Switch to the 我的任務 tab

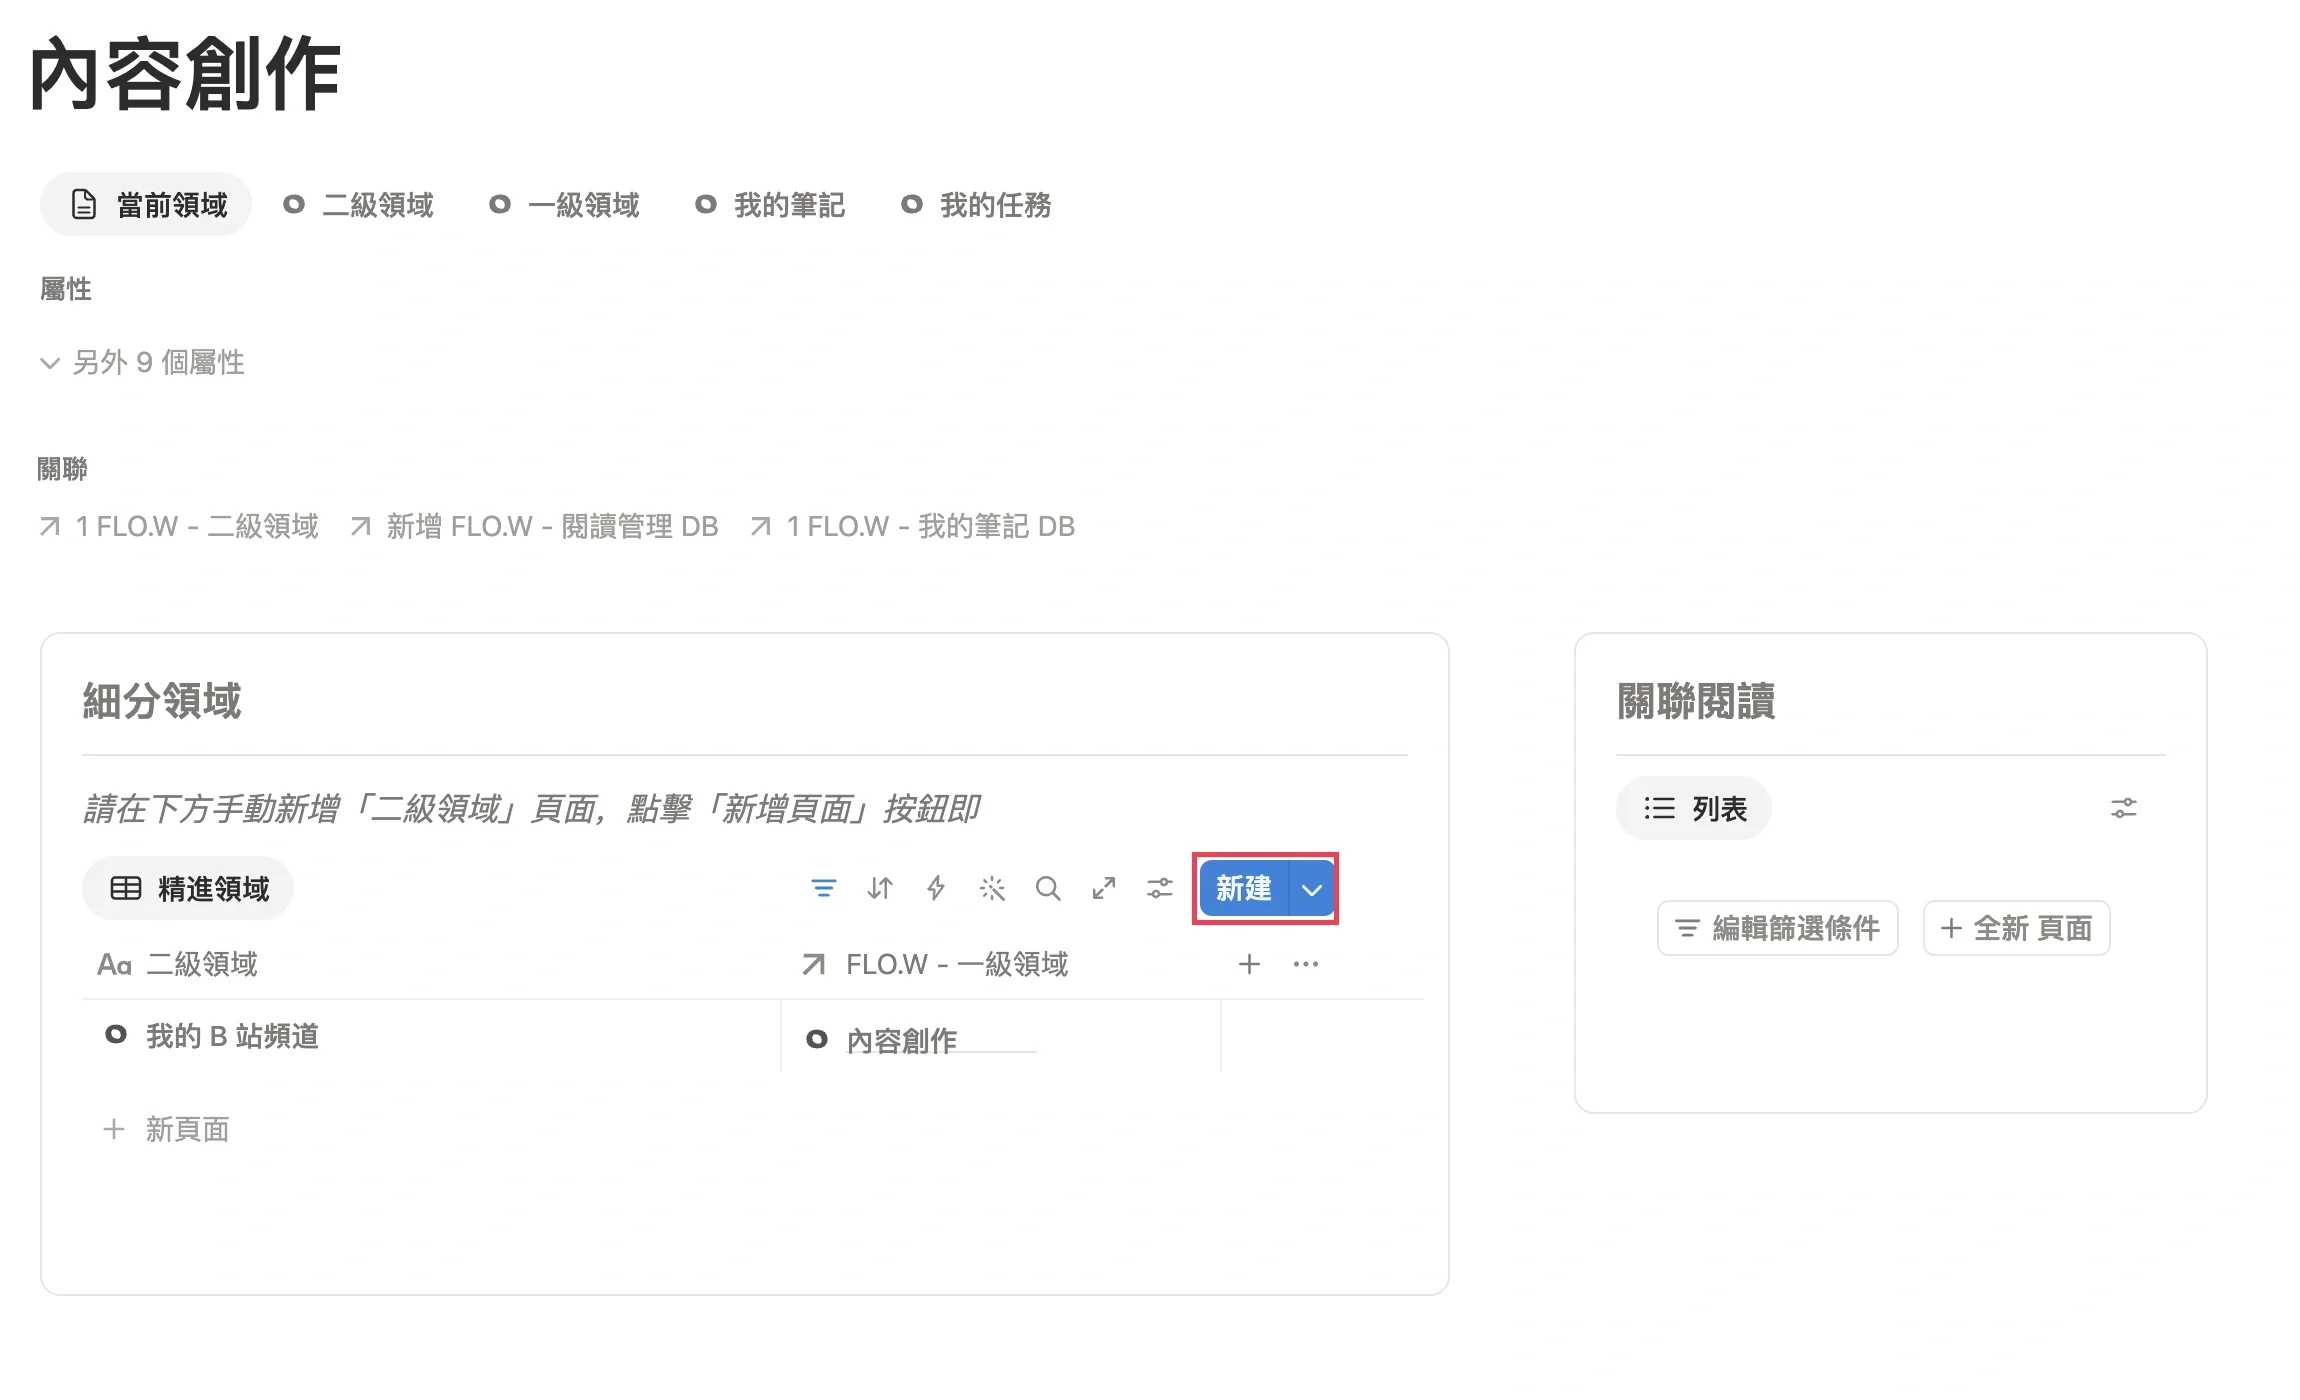976,205
